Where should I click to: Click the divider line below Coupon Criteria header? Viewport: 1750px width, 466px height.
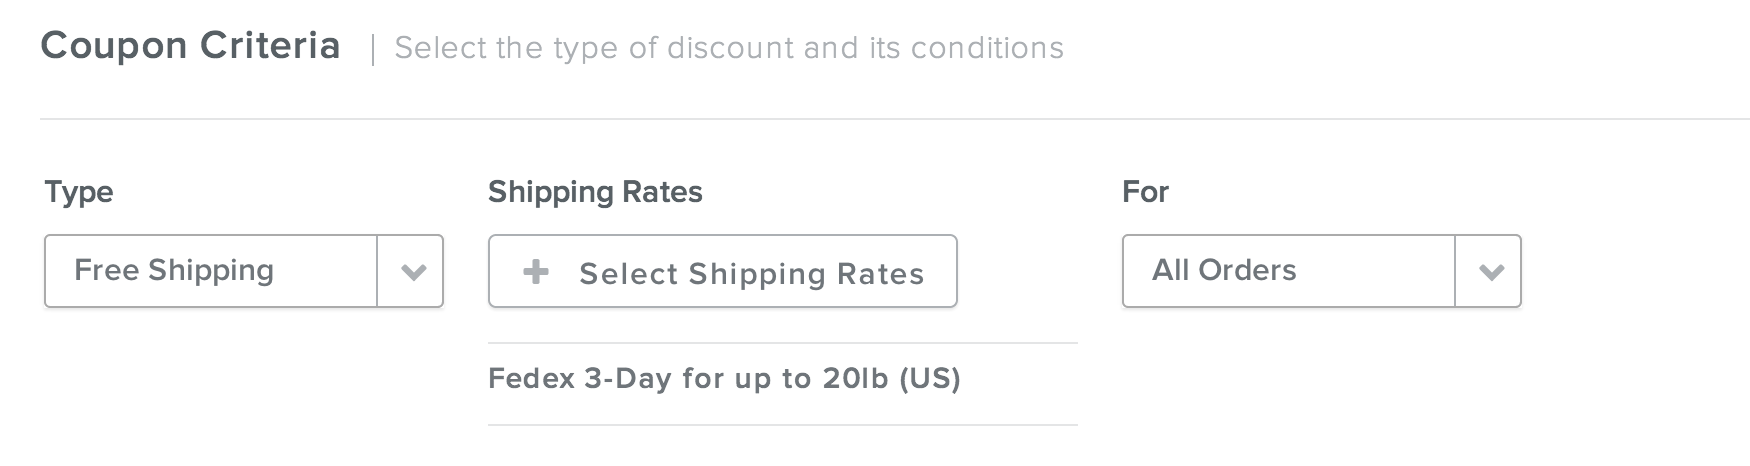pyautogui.click(x=895, y=119)
